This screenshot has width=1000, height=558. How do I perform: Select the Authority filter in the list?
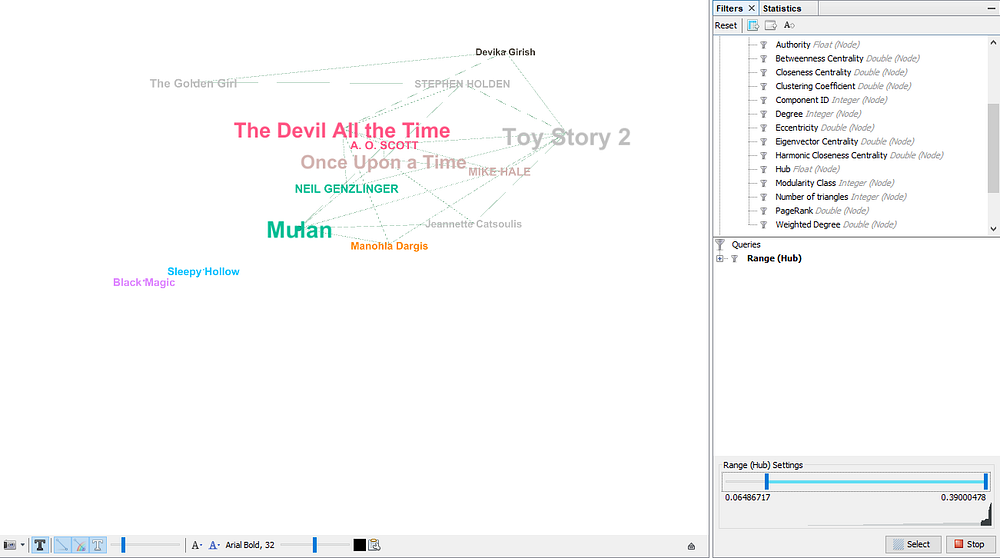coord(817,45)
